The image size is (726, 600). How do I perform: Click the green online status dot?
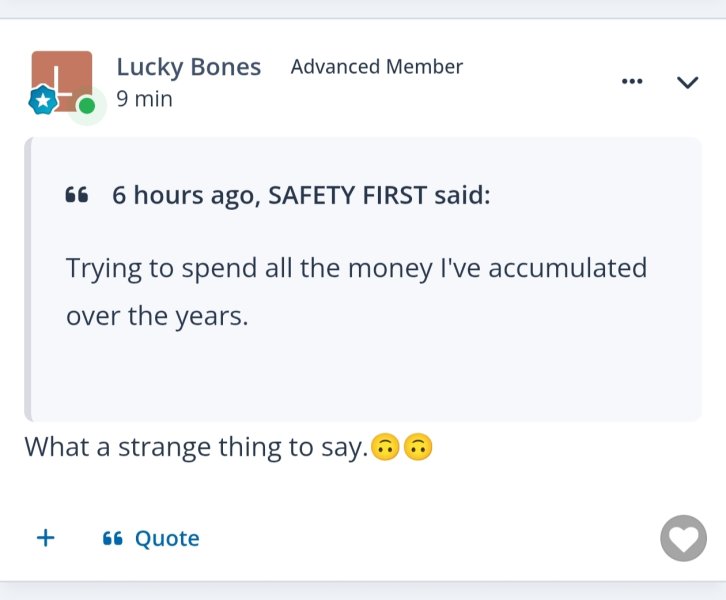pyautogui.click(x=87, y=105)
